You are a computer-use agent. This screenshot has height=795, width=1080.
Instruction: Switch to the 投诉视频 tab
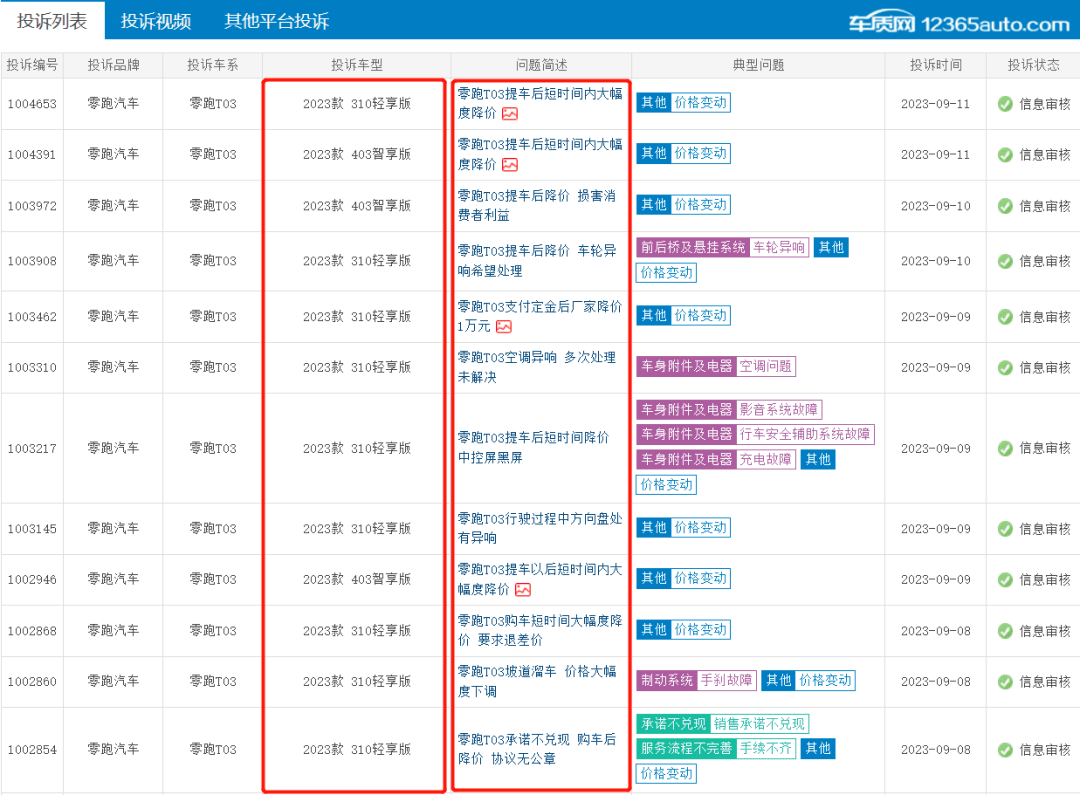(x=155, y=20)
